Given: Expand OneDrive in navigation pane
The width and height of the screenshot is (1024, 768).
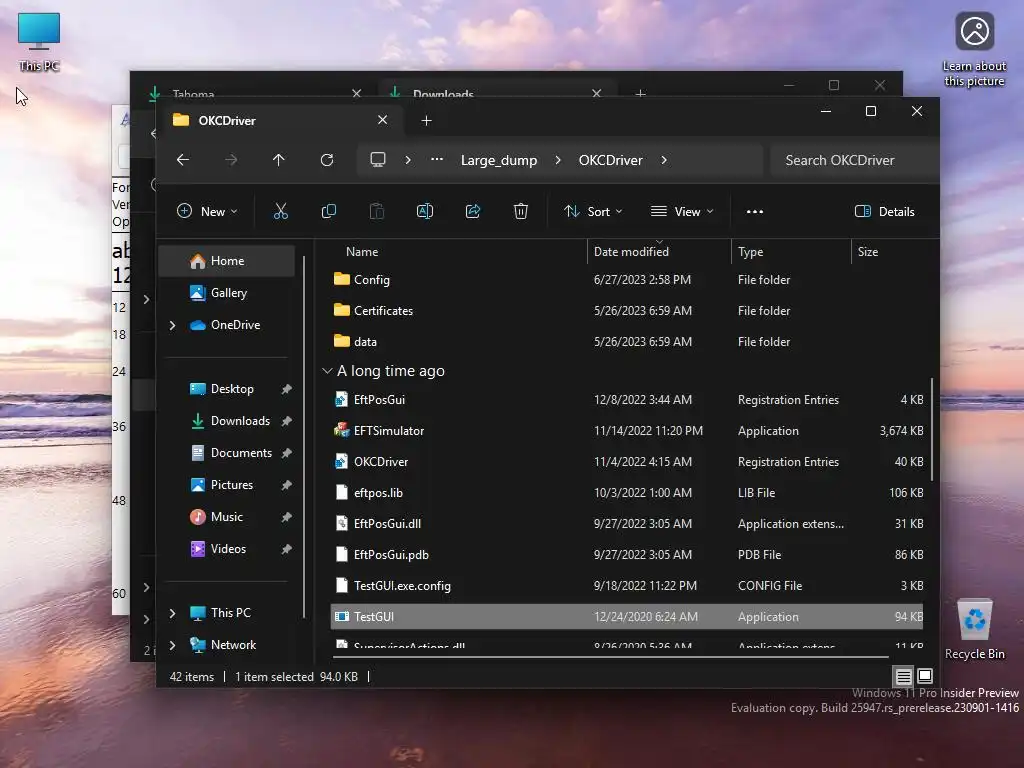Looking at the screenshot, I should click(172, 325).
